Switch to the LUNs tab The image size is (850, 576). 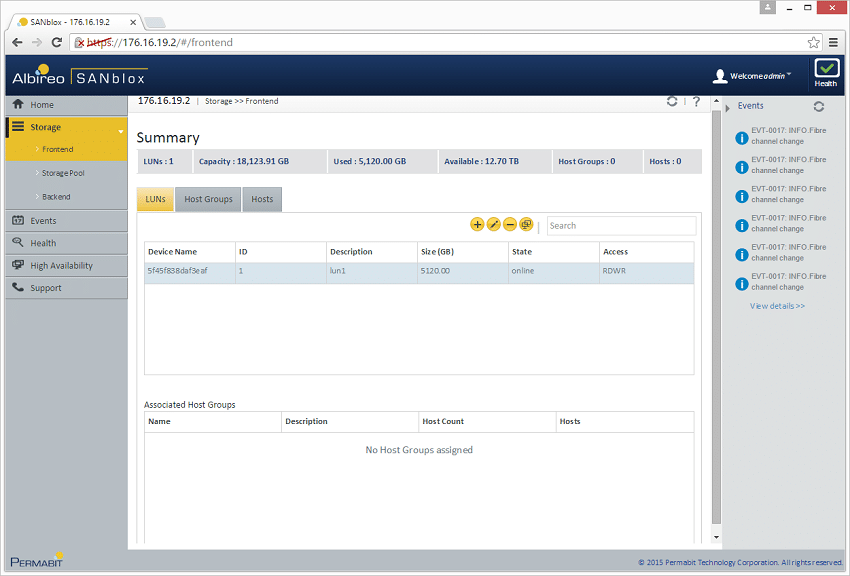(155, 199)
